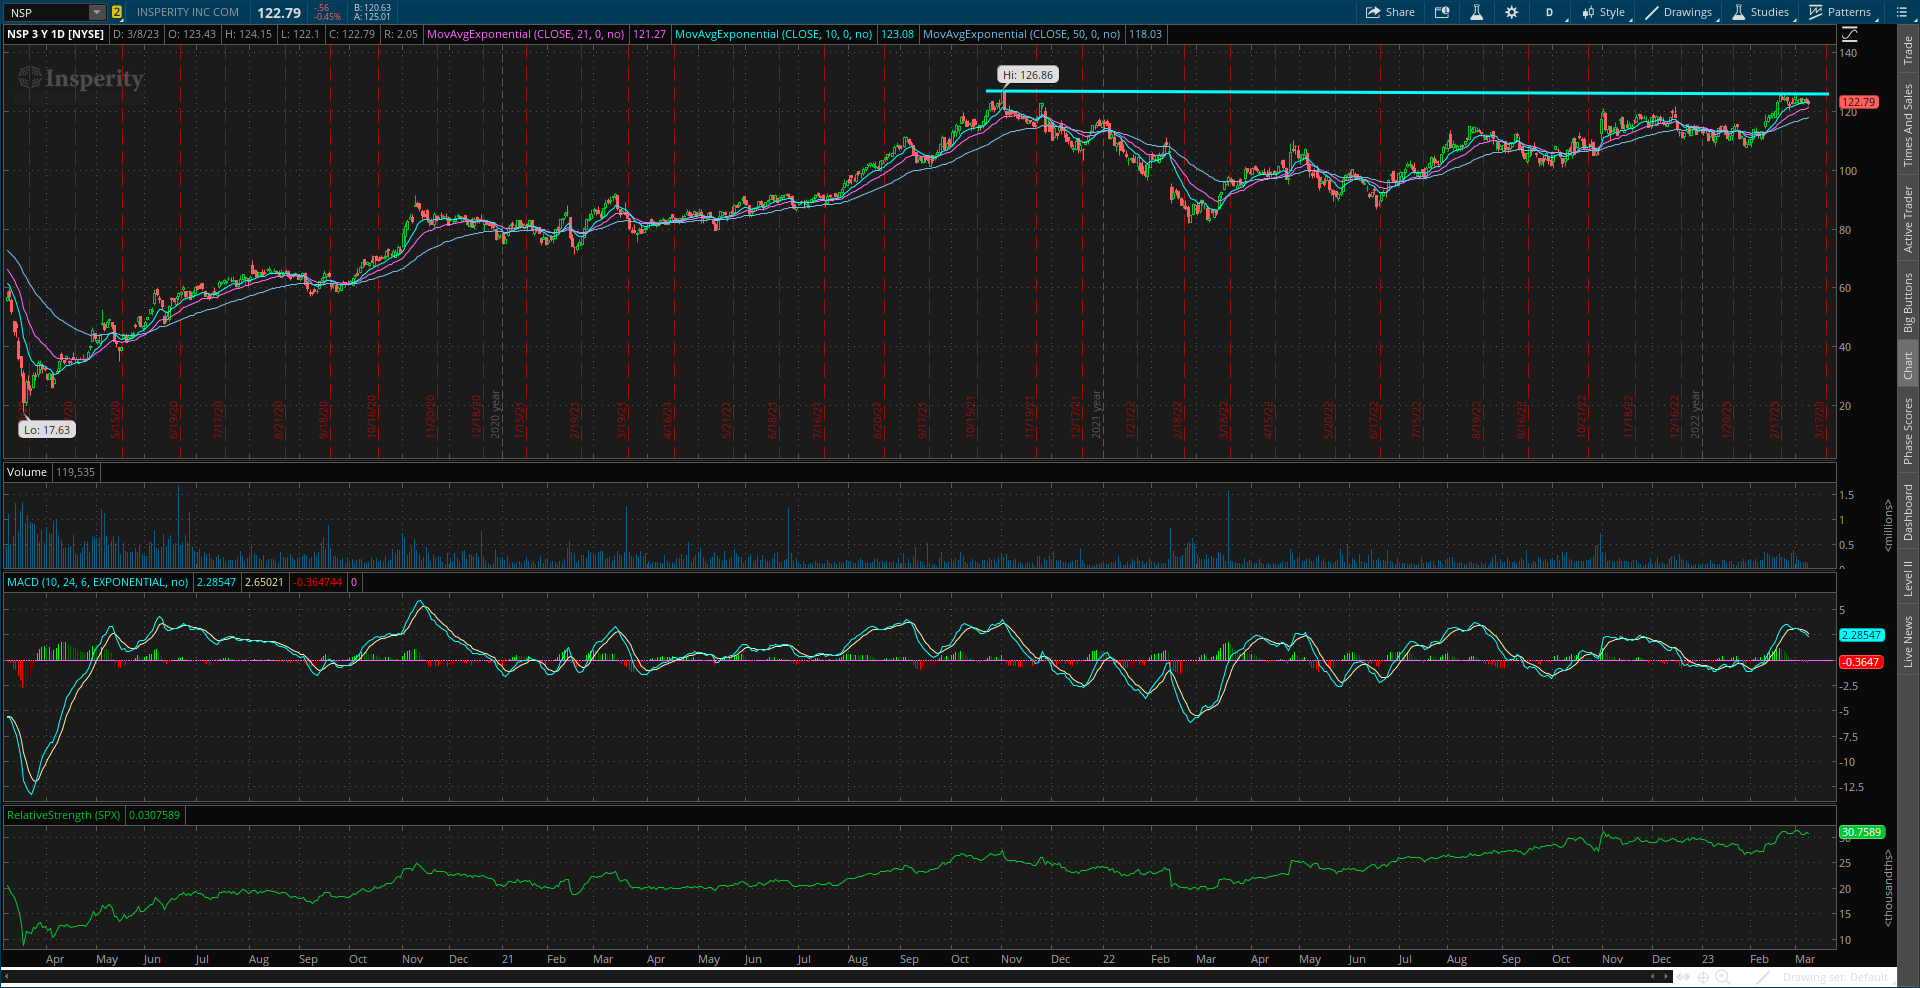Switch to Times And Sales sidebar tab
Image resolution: width=1920 pixels, height=988 pixels.
point(1908,125)
